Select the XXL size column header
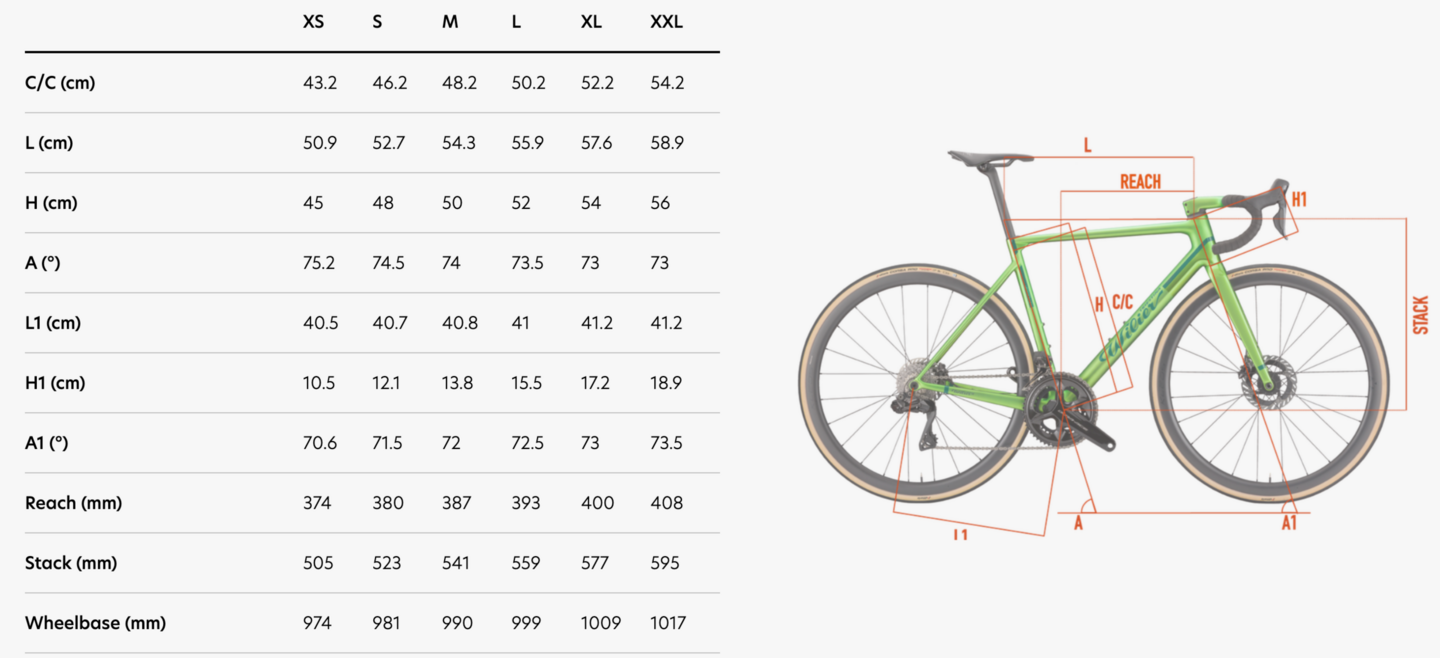The image size is (1440, 658). pos(666,22)
